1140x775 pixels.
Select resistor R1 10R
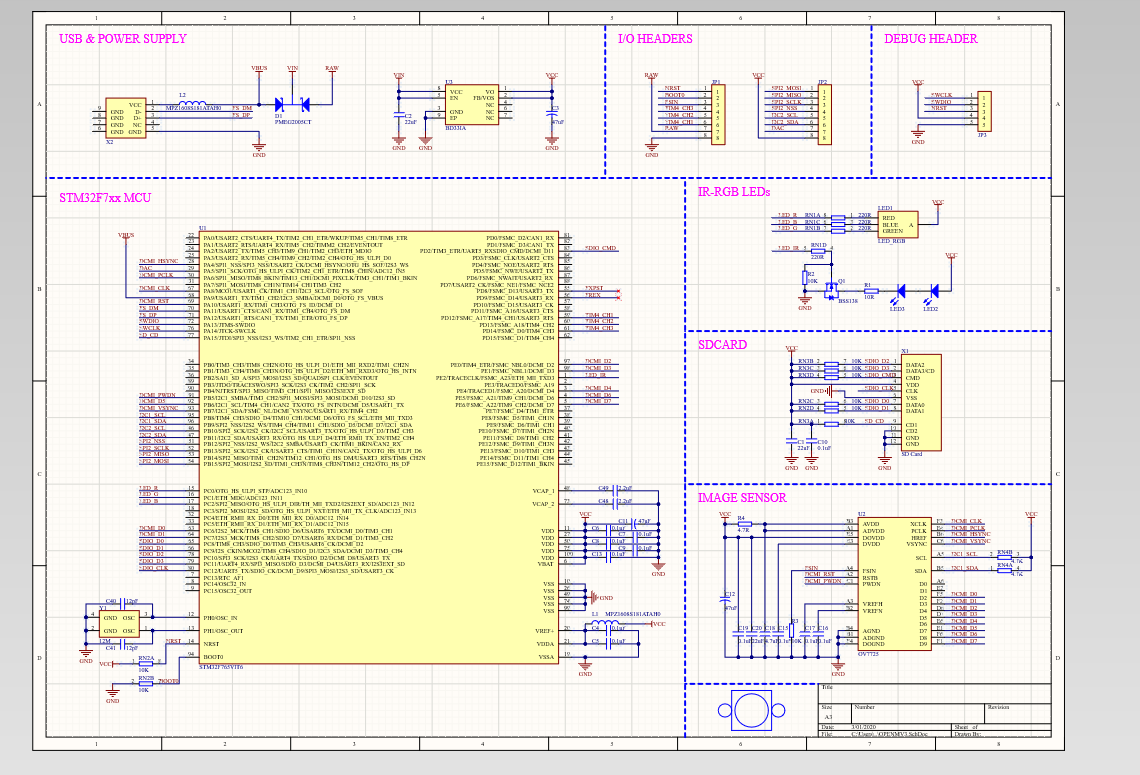pos(870,291)
